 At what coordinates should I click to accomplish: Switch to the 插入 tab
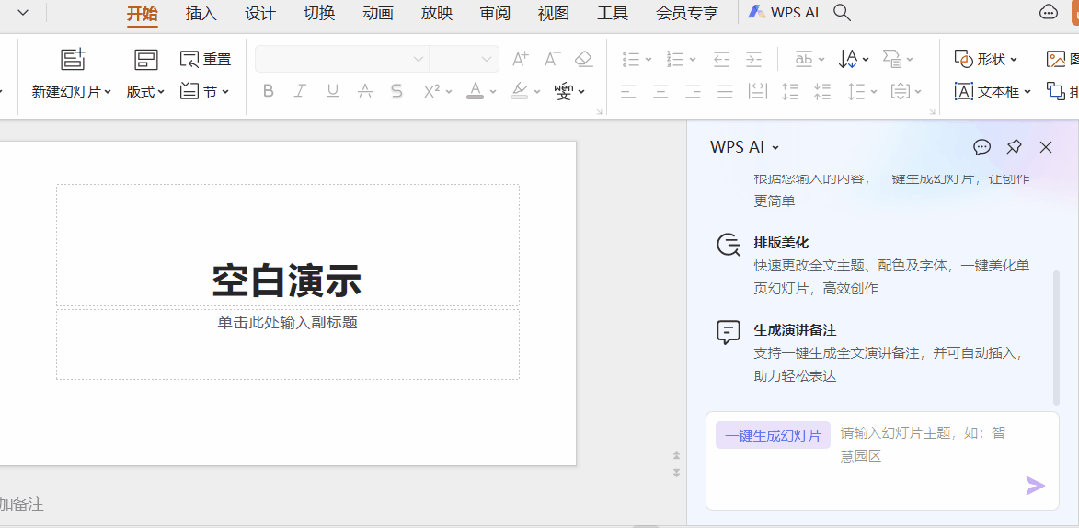point(201,13)
